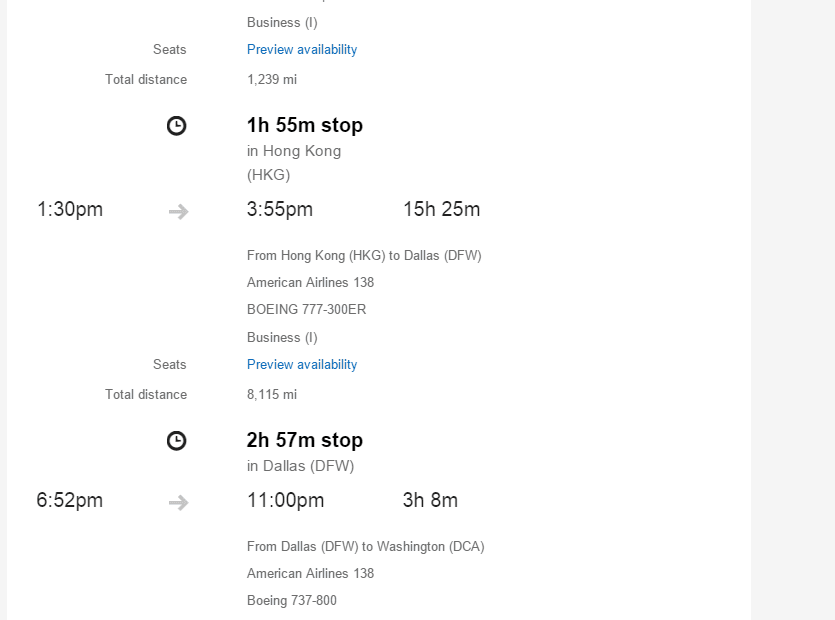Open Preview availability for Hong Kong to Dallas flight
The image size is (835, 620).
(x=302, y=364)
